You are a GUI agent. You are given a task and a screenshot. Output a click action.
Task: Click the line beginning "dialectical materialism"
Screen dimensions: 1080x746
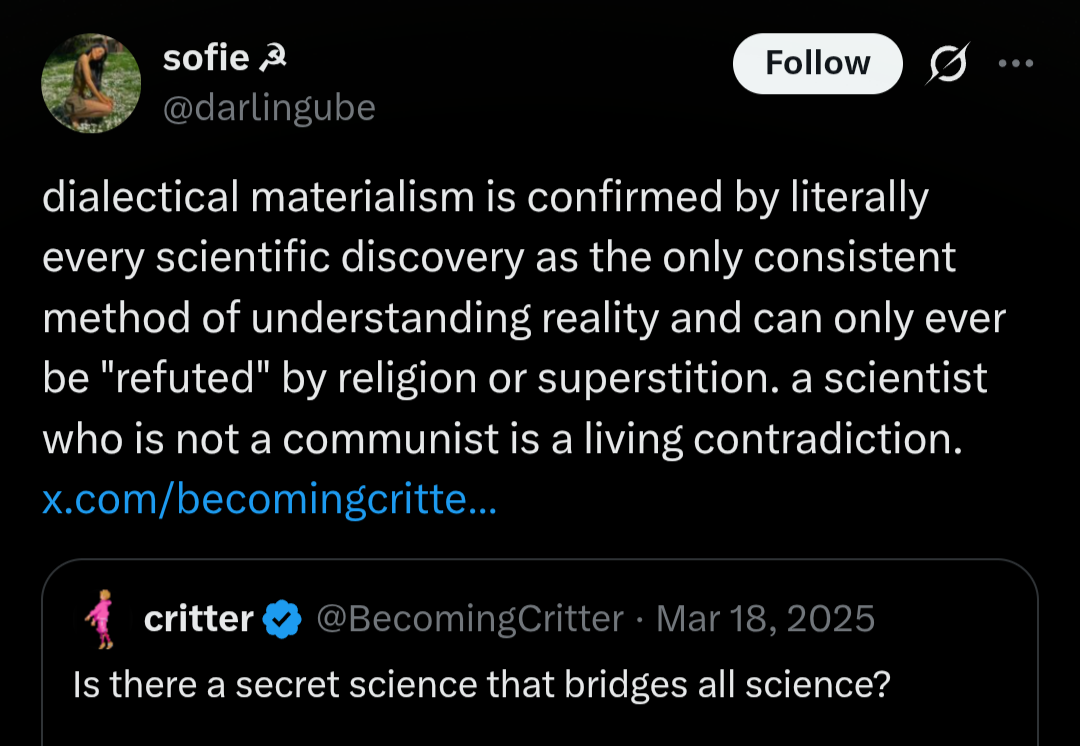(484, 198)
